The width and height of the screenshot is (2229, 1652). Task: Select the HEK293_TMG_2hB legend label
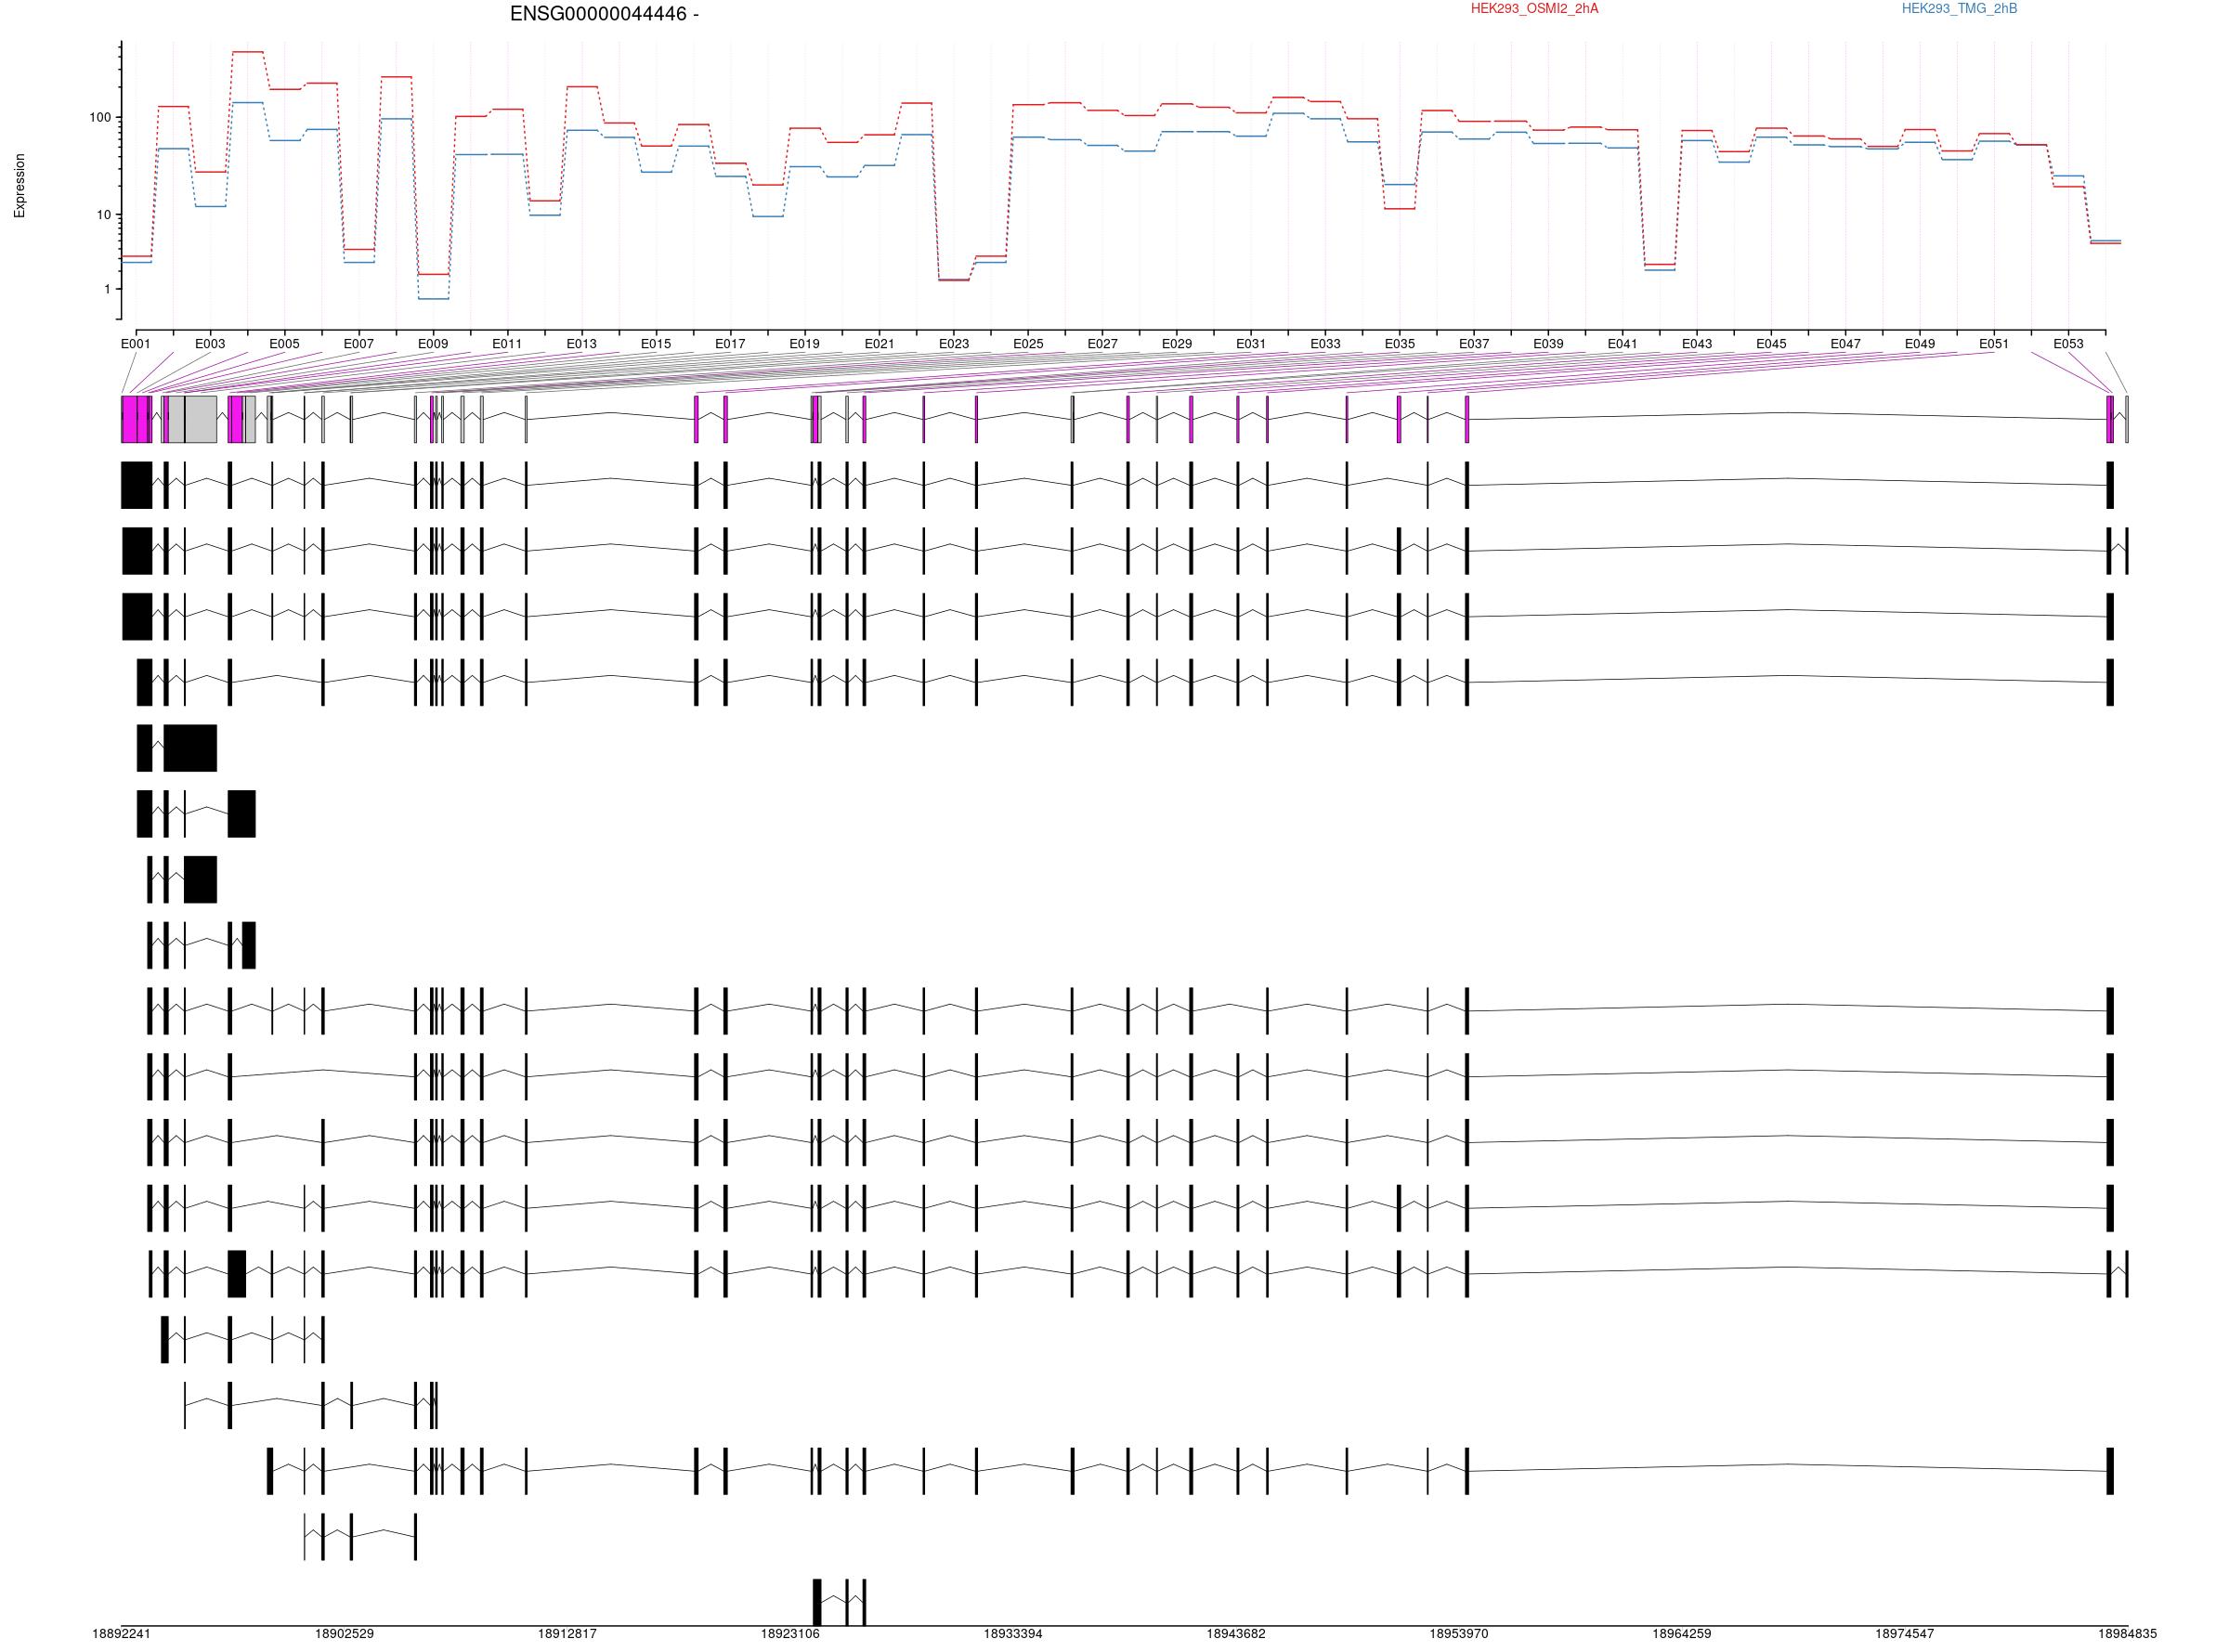1959,9
